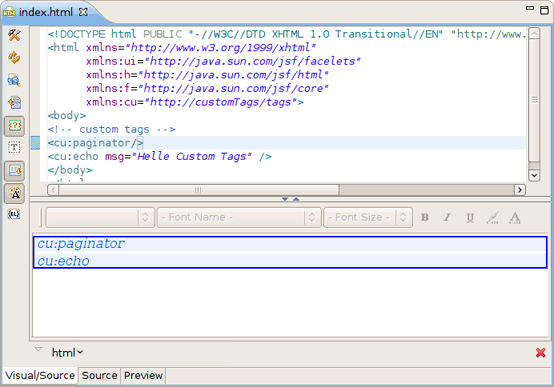
Task: Click vertical scrollbar up arrow in source
Action: tap(534, 33)
